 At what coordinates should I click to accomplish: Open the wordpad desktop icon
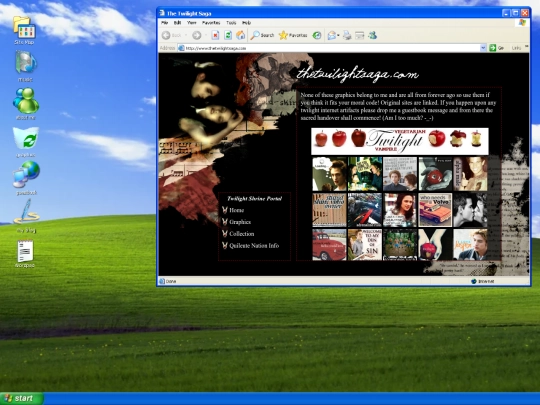pyautogui.click(x=25, y=254)
